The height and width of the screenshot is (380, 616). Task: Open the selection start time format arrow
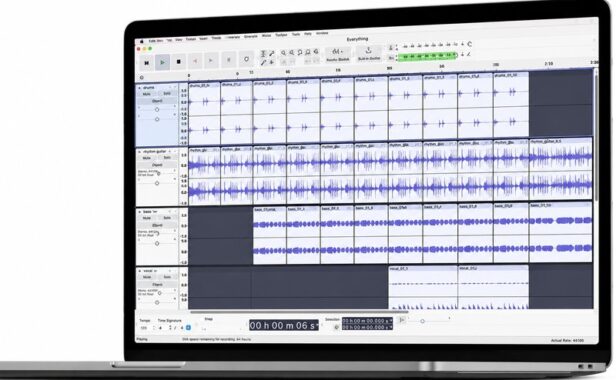coord(391,321)
